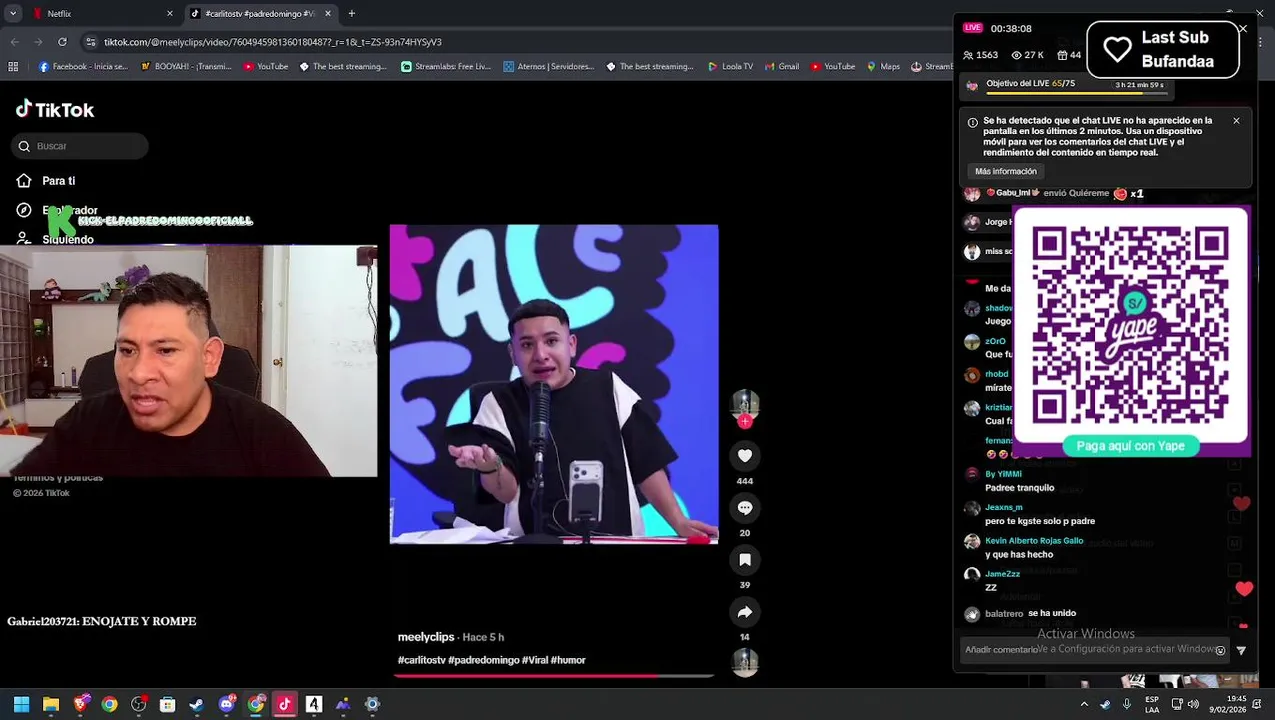Open Steam from taskbar
Screen dimensions: 1275x720
pos(197,704)
